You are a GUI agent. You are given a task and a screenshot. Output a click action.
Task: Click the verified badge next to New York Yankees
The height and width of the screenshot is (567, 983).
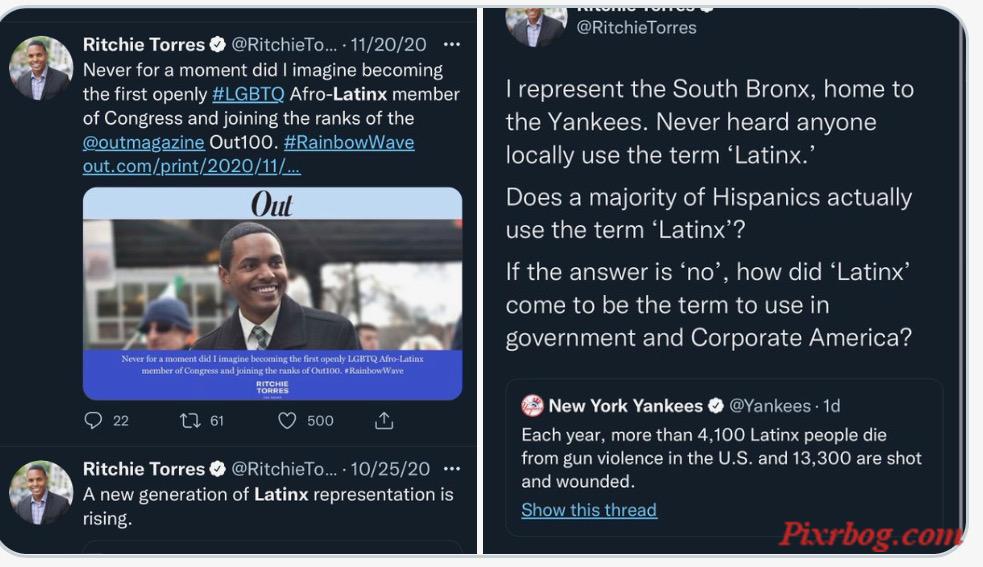click(715, 406)
